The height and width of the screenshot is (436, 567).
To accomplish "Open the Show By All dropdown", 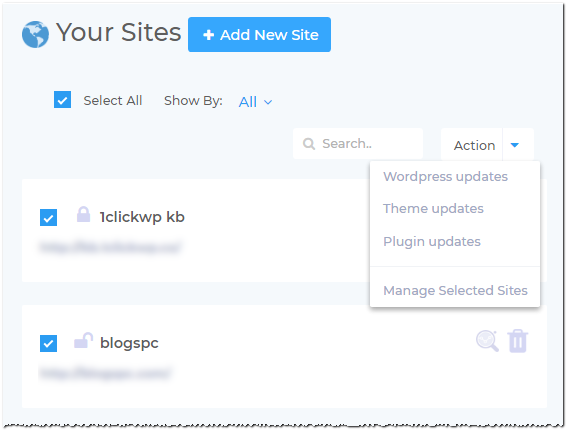I will (x=255, y=102).
